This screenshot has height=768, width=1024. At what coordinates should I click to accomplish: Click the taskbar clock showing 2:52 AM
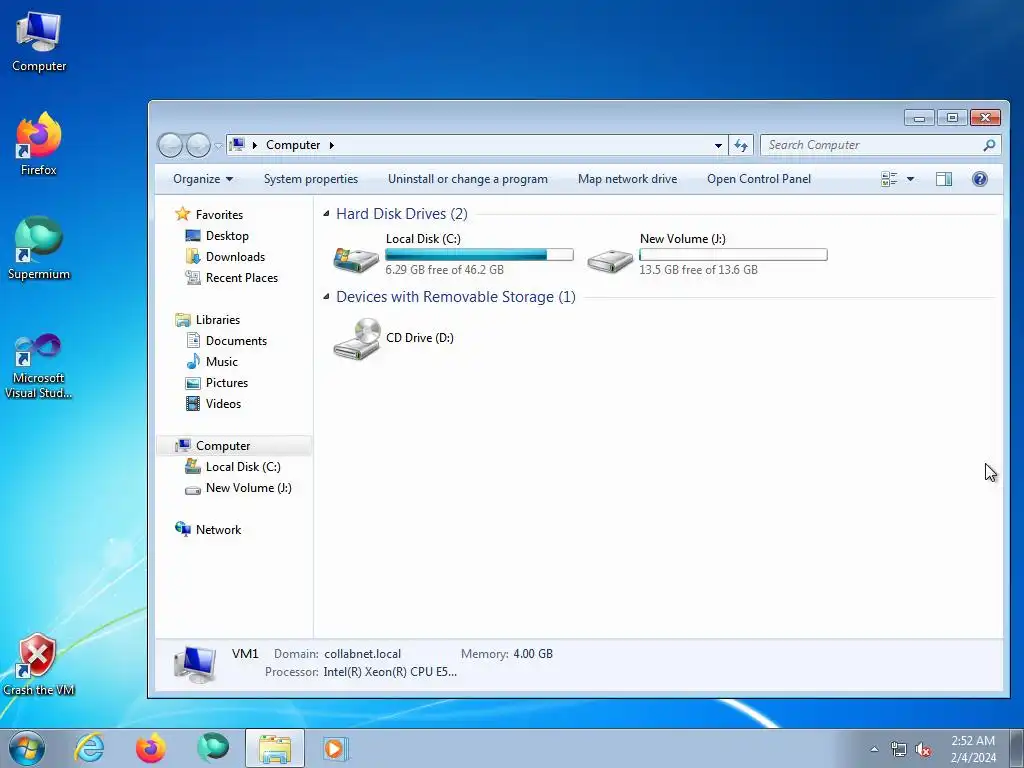click(973, 749)
